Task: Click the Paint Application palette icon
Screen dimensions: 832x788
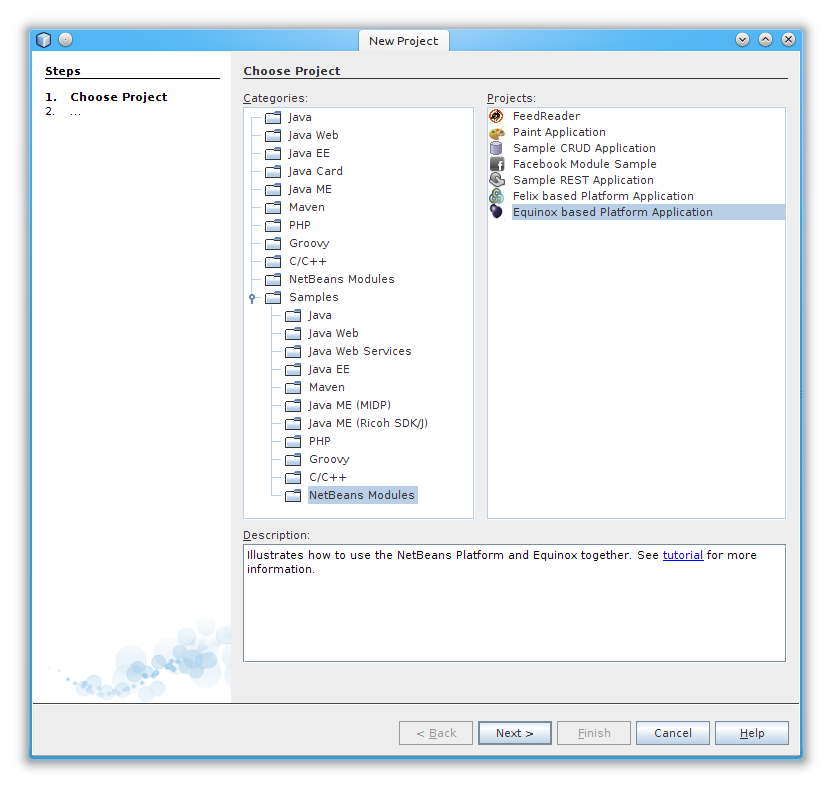Action: click(x=497, y=132)
